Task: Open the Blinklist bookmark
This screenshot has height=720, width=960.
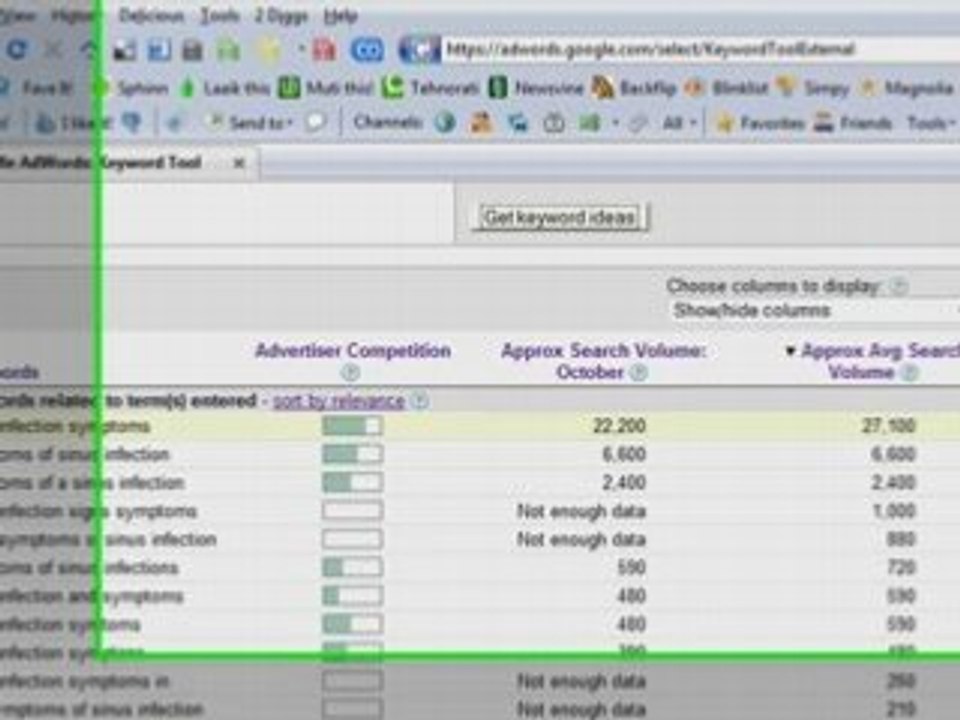Action: coord(726,88)
